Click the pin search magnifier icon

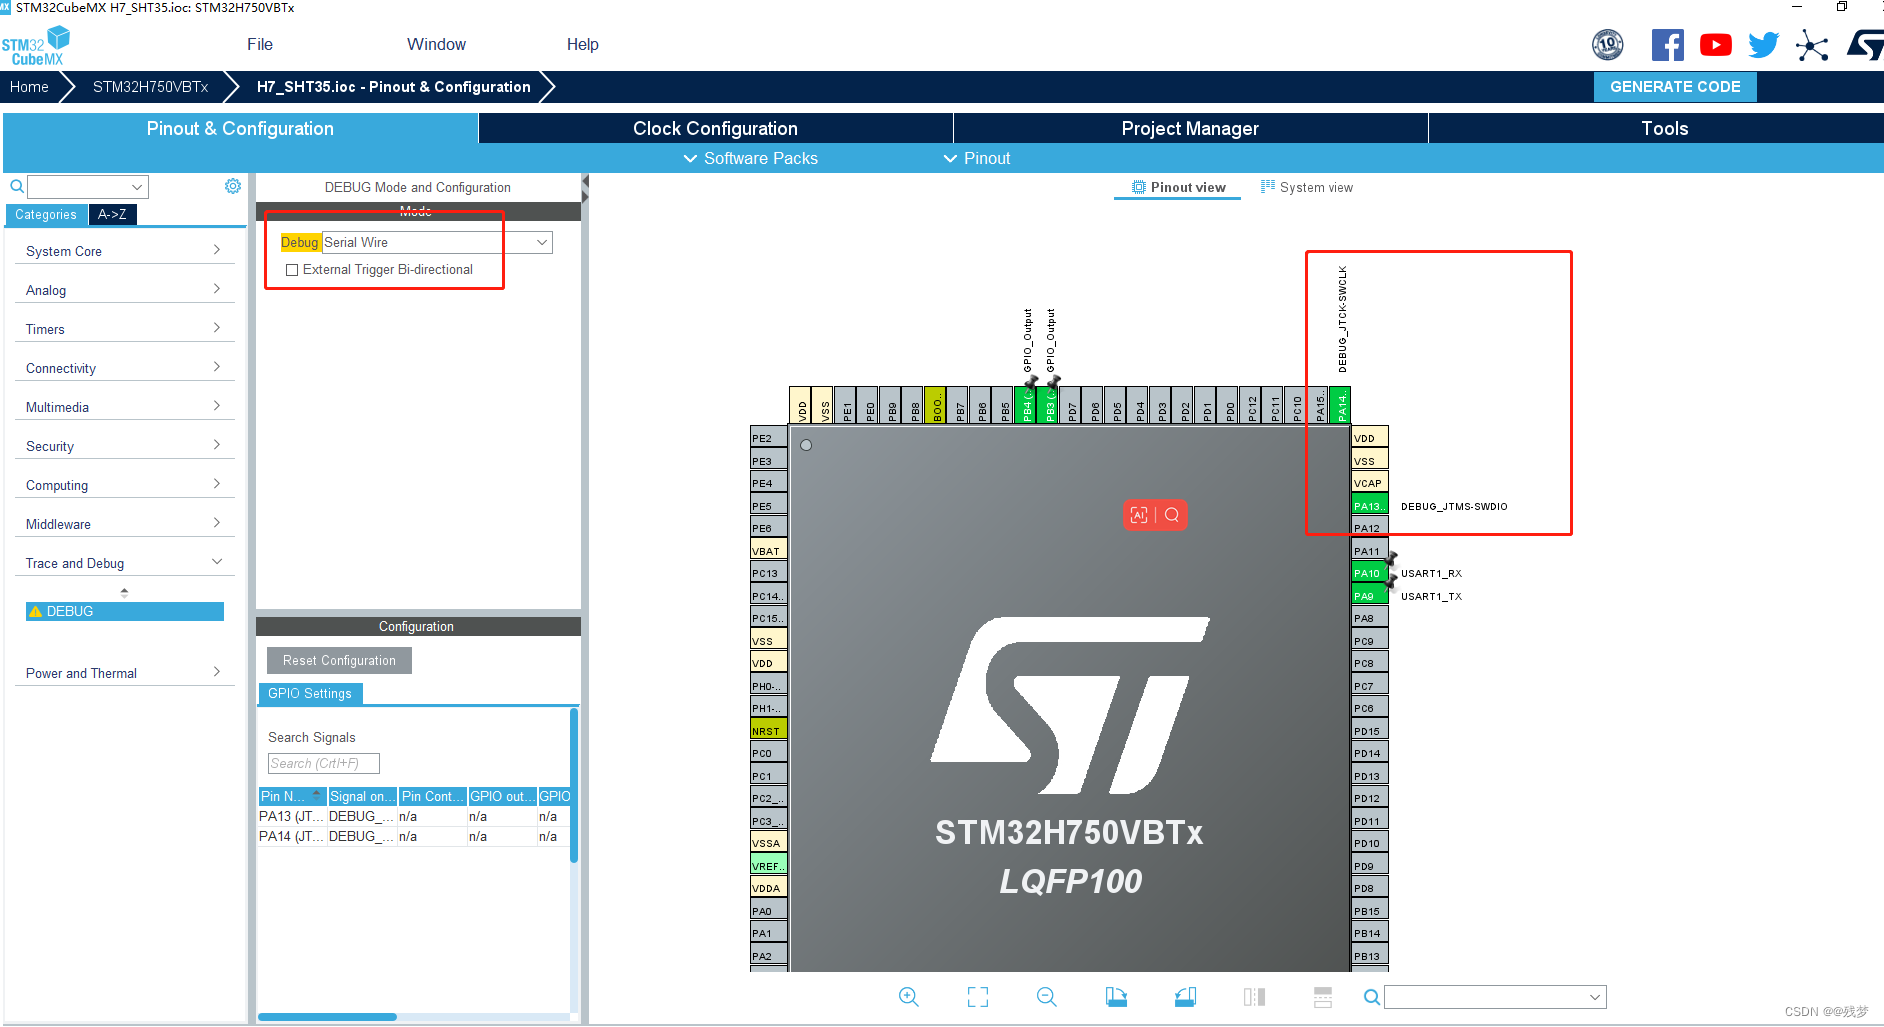(1371, 997)
